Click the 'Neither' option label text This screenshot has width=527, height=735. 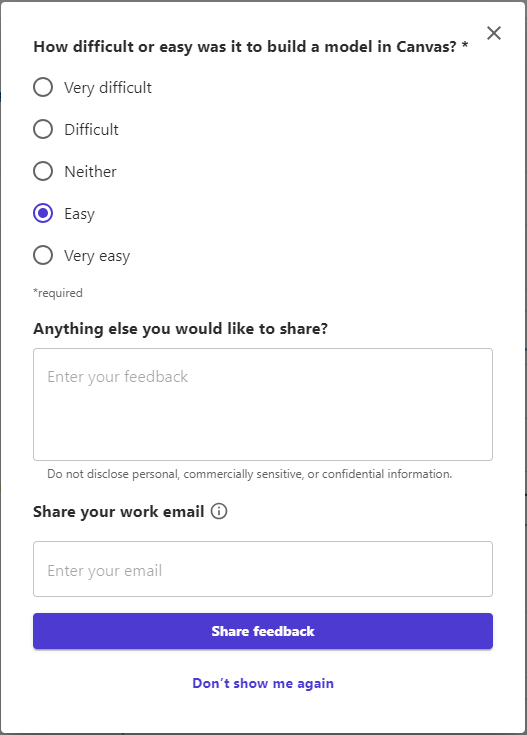coord(90,172)
